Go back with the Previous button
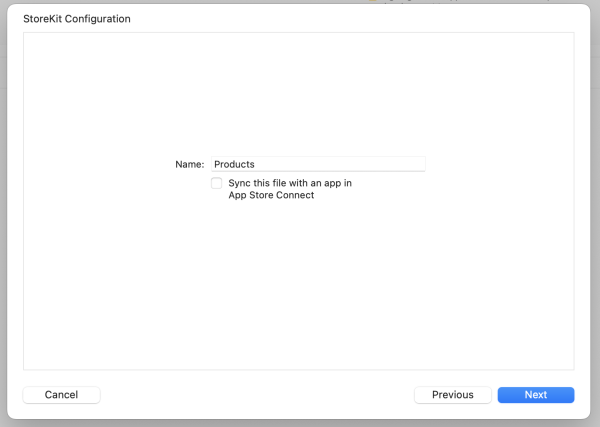This screenshot has width=600, height=427. [452, 395]
